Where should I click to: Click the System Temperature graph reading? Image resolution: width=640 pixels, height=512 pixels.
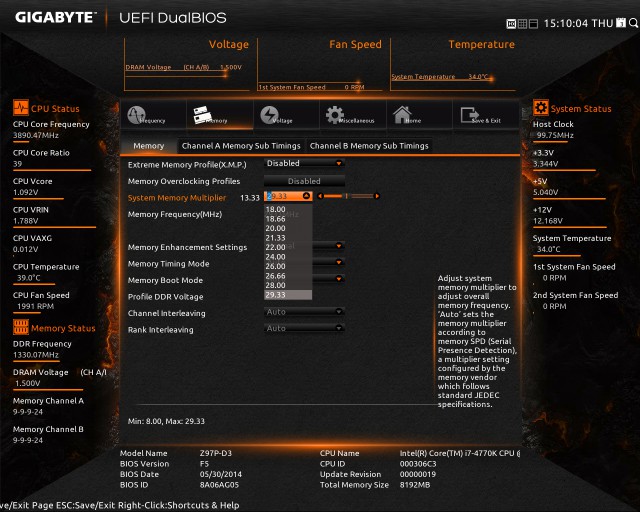(440, 77)
